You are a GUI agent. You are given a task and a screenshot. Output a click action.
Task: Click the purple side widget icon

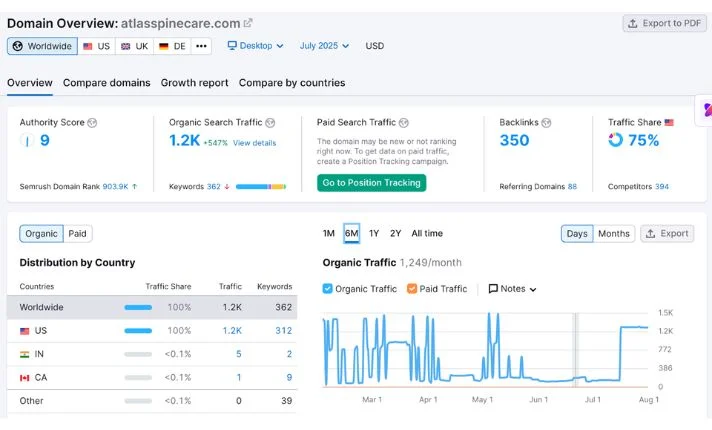point(705,109)
